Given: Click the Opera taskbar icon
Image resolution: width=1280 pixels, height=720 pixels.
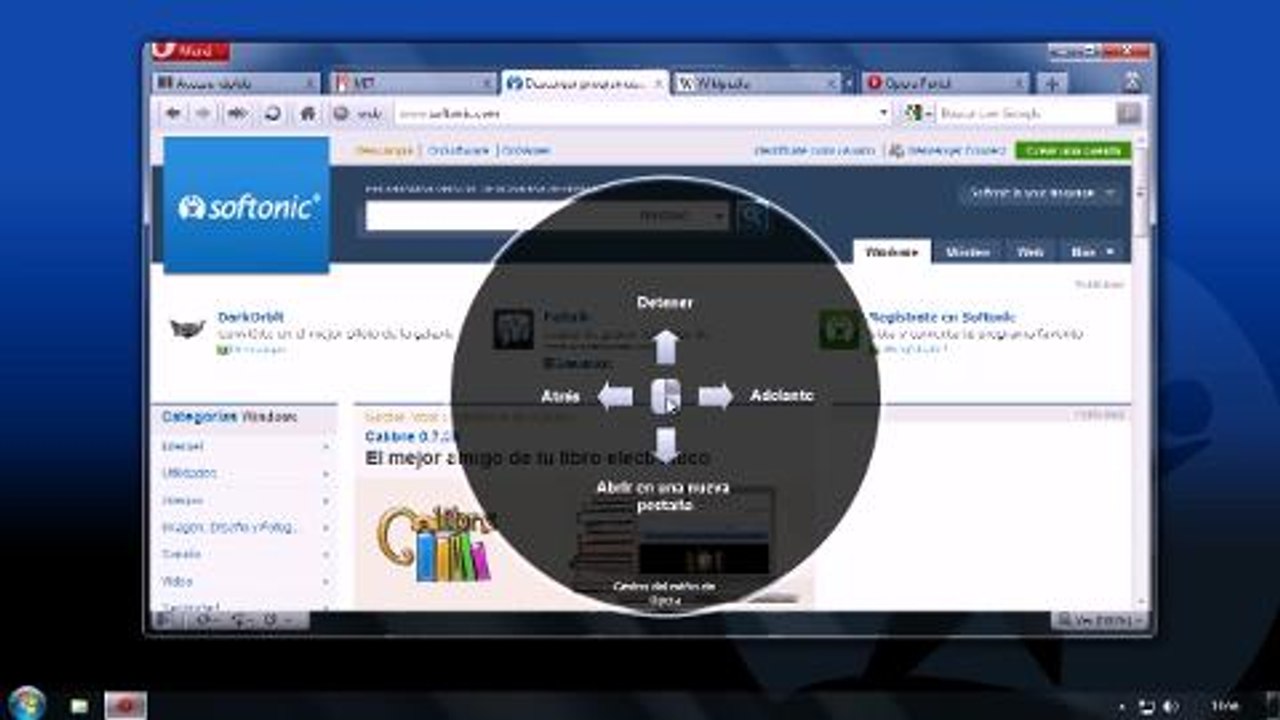Looking at the screenshot, I should (125, 705).
